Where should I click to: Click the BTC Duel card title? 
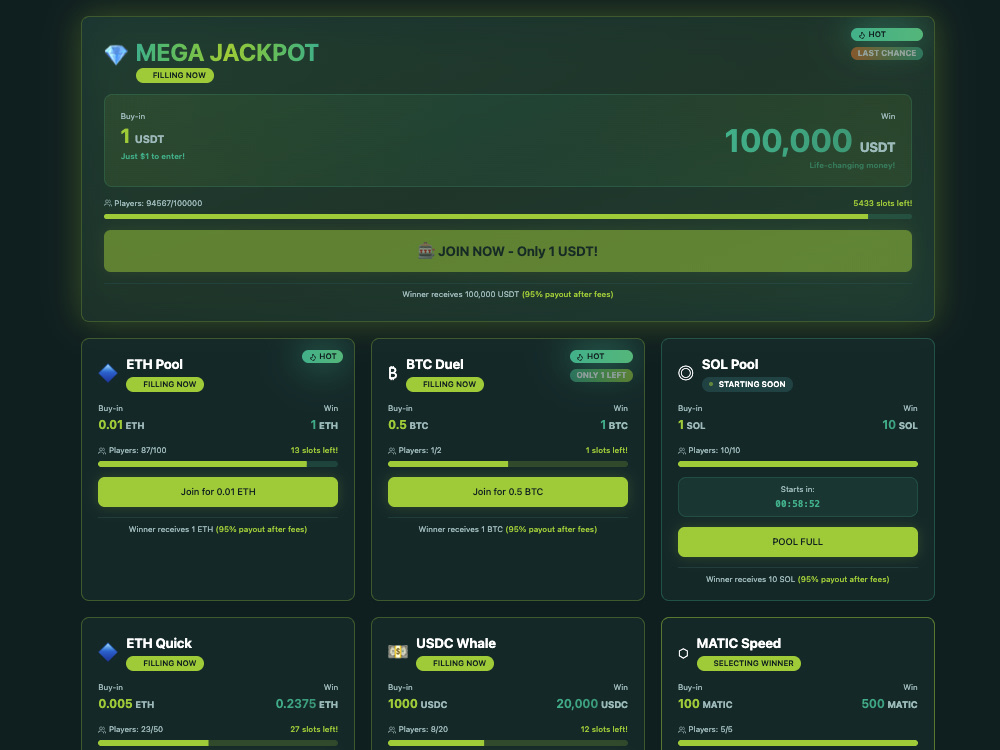[x=435, y=364]
